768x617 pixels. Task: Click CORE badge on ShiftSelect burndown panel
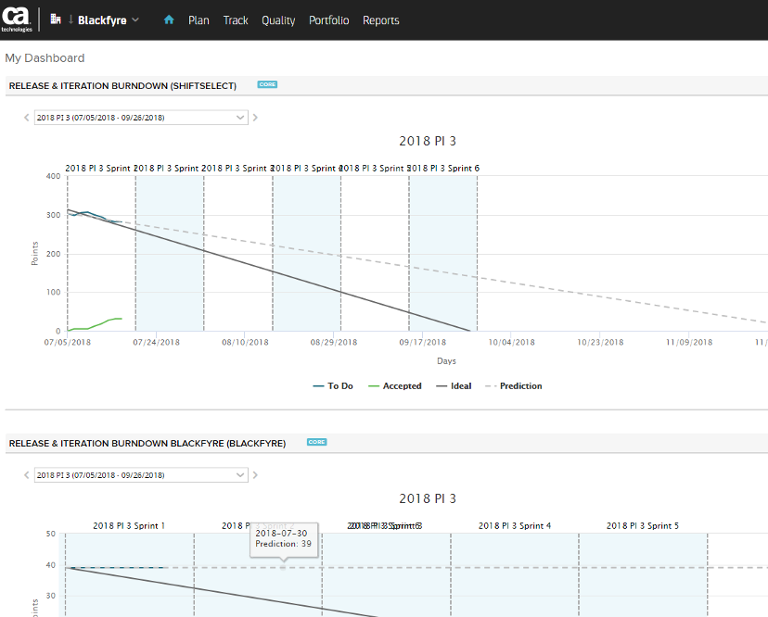[267, 84]
